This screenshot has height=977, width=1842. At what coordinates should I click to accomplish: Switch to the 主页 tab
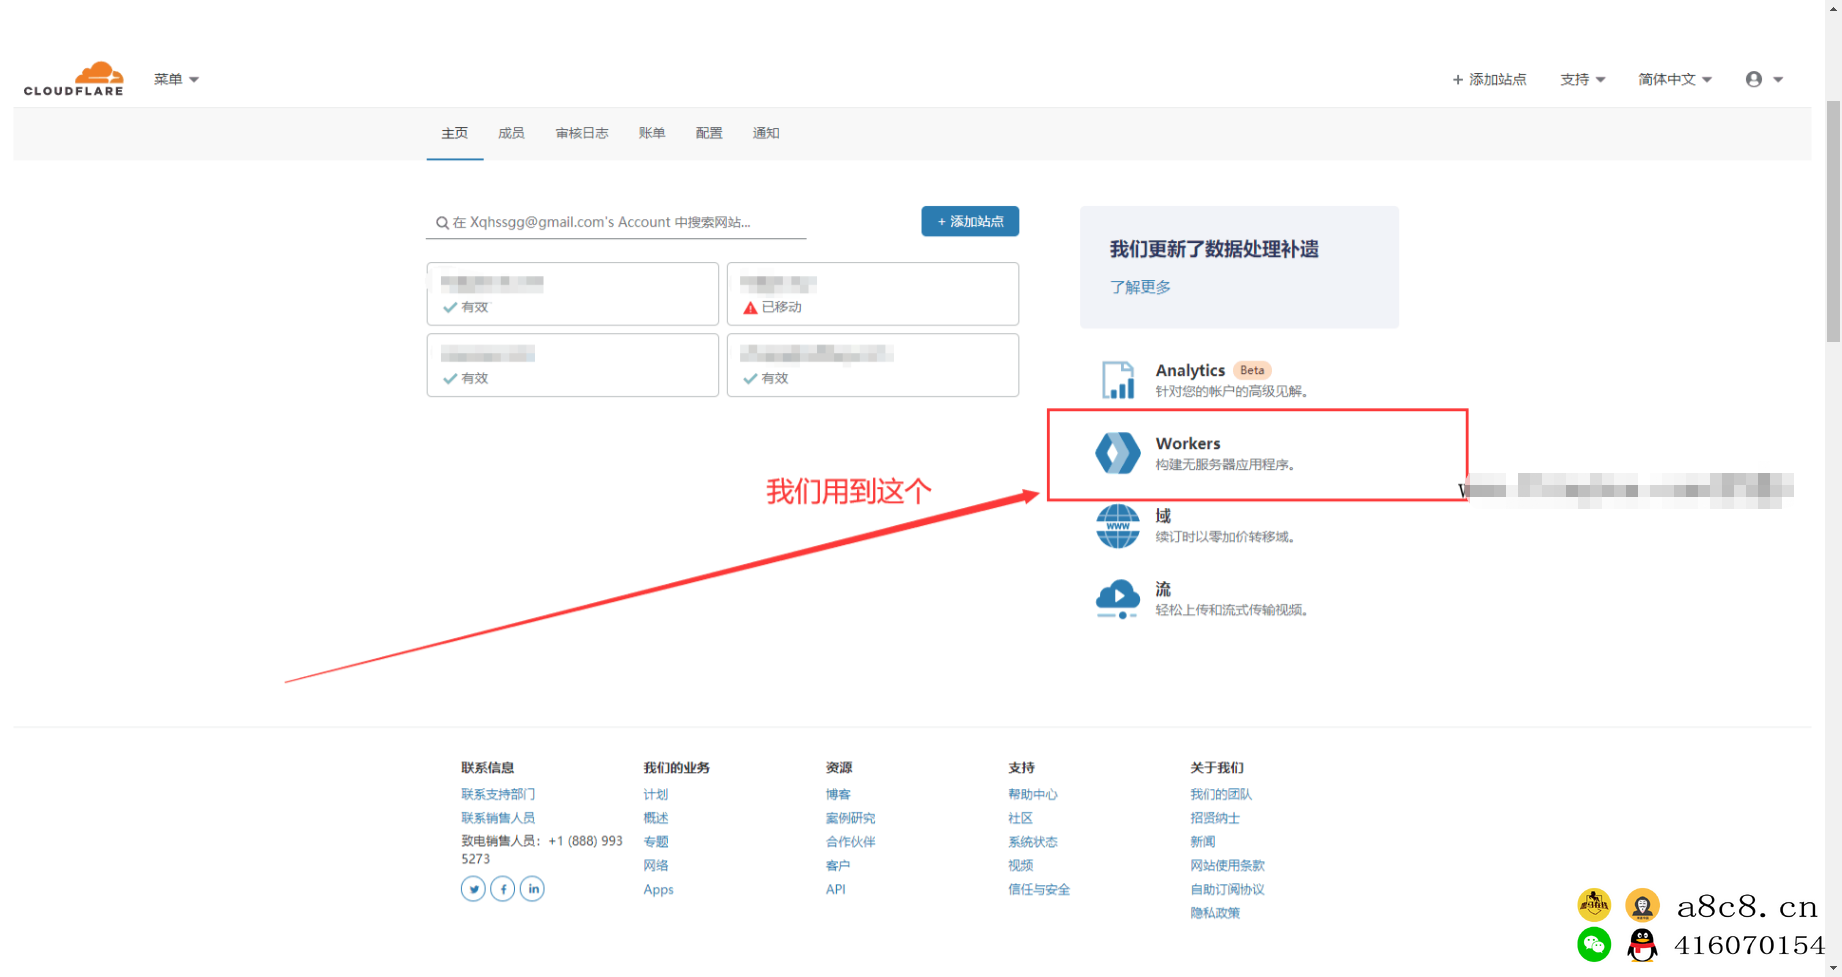pyautogui.click(x=455, y=133)
